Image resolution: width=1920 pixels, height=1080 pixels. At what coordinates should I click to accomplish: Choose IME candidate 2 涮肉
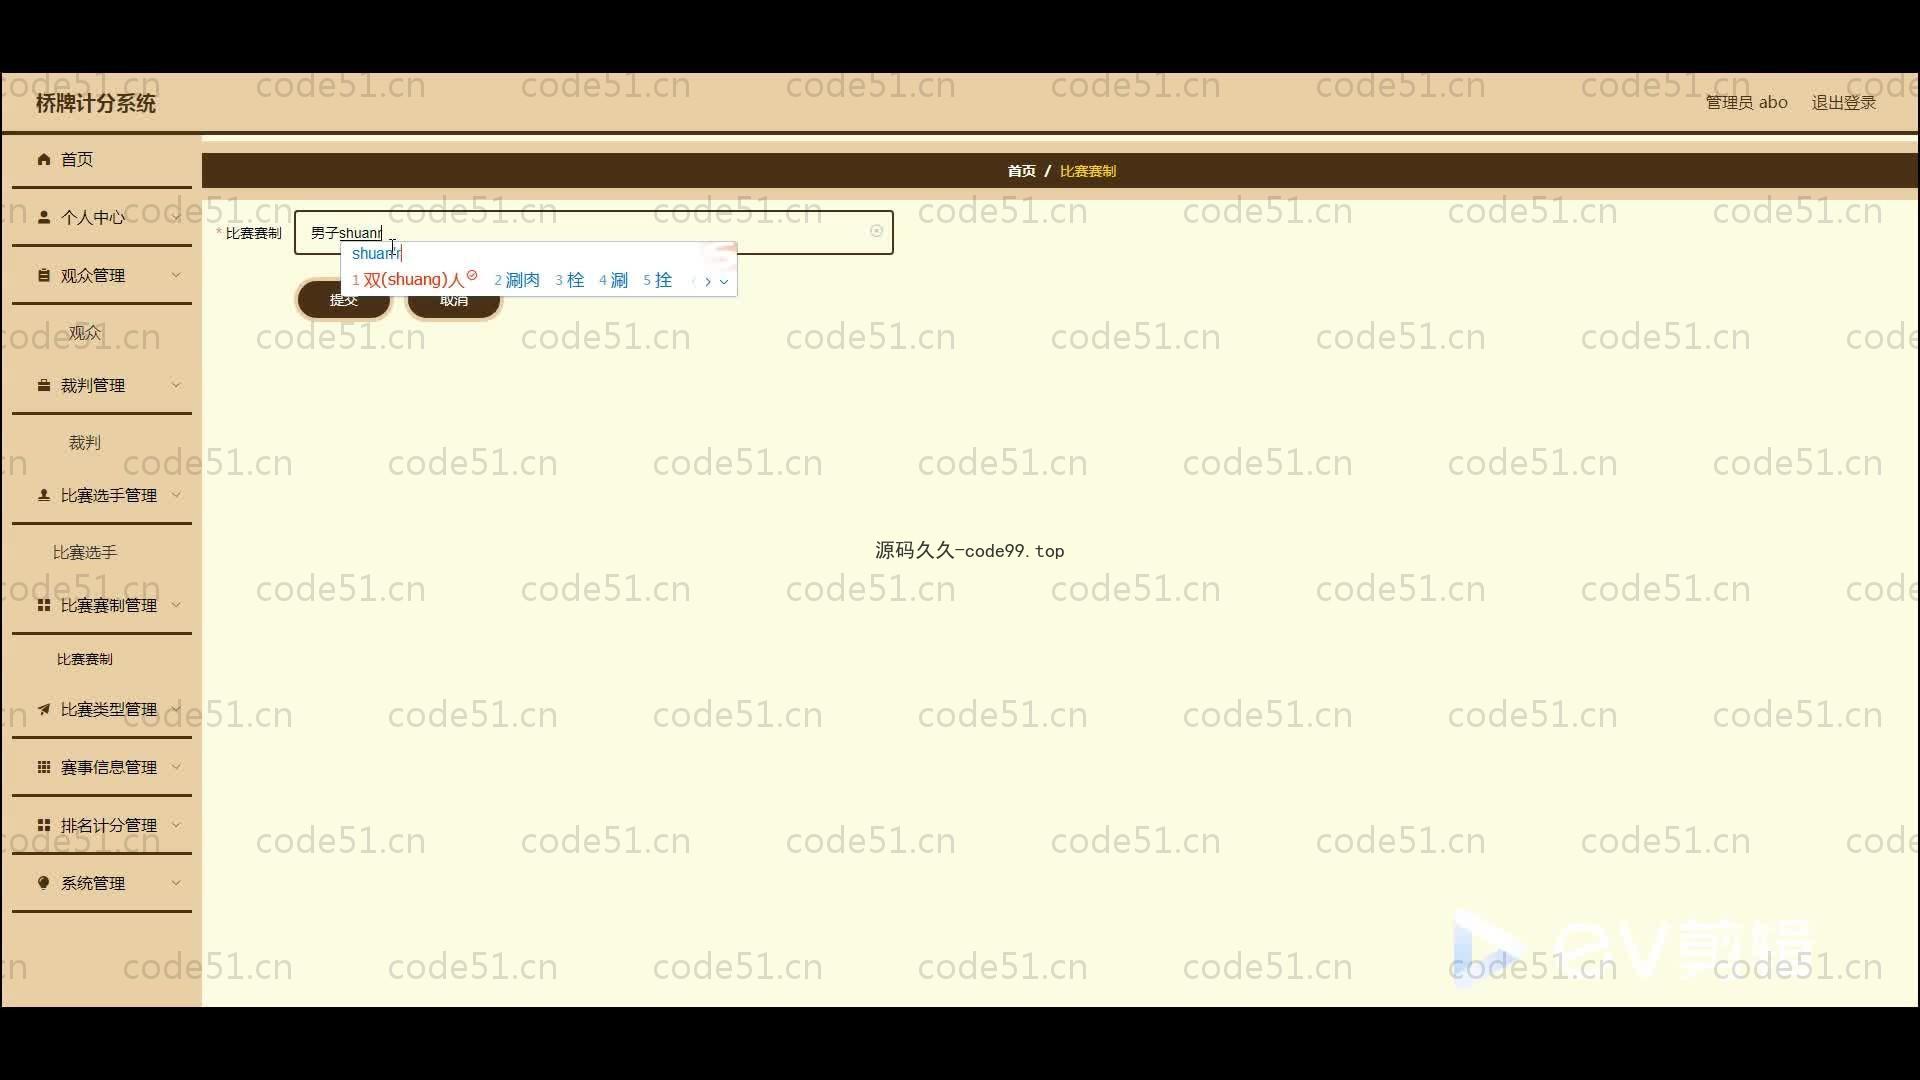click(x=517, y=281)
